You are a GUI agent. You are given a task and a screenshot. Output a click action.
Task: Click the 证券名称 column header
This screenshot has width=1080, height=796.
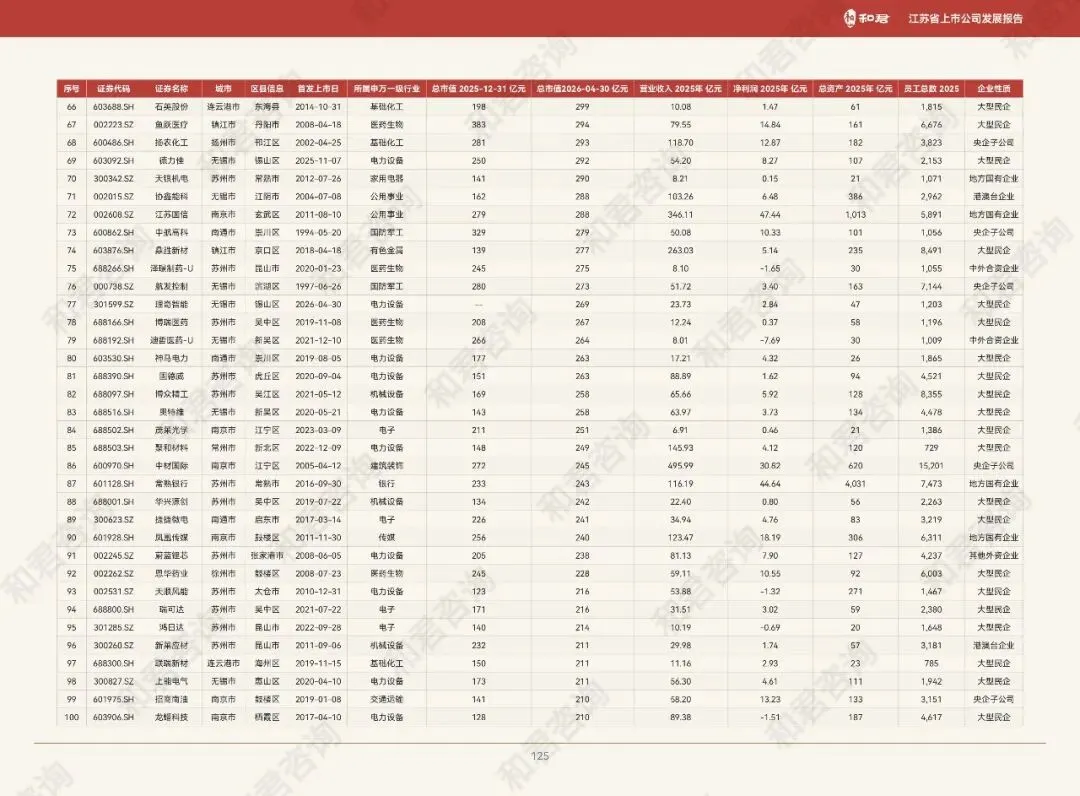point(172,89)
